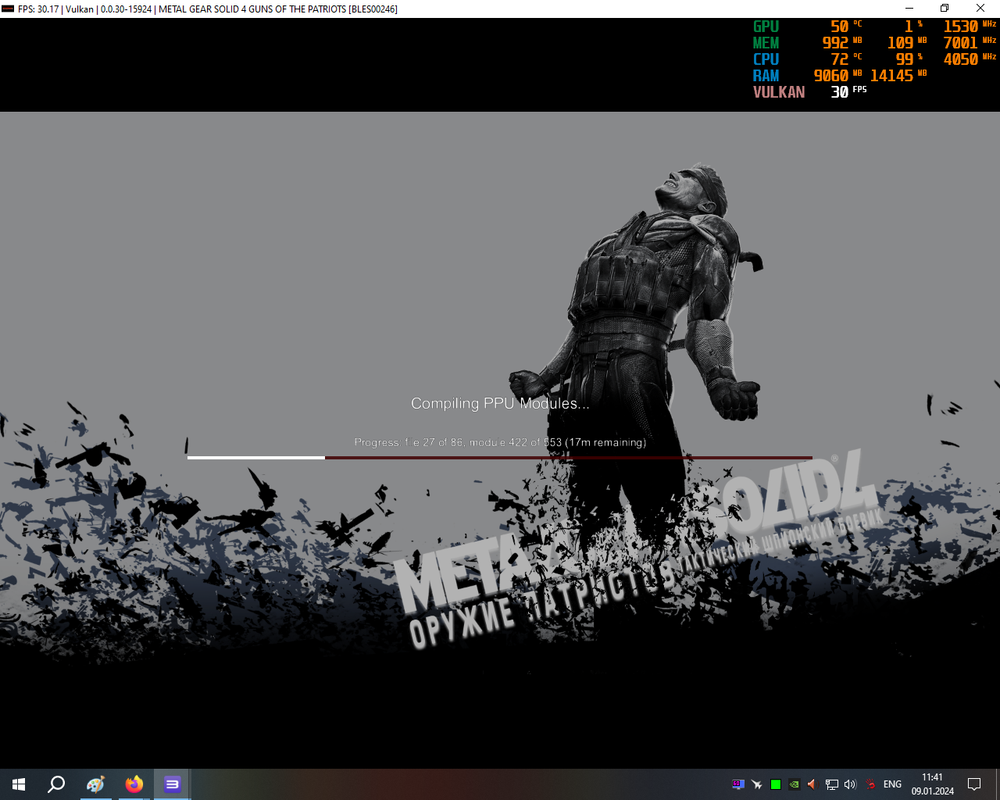
Task: Click the blue RAM overlay label
Action: click(x=766, y=76)
